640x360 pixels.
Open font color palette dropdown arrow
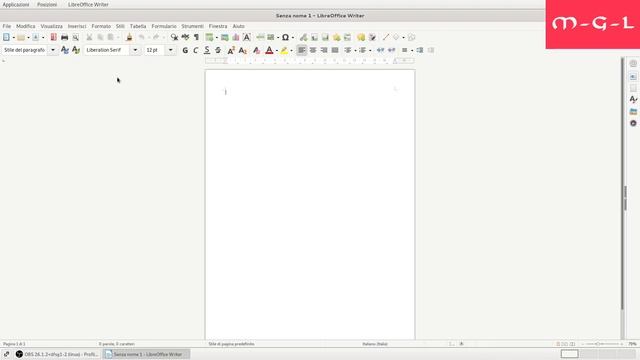[277, 51]
